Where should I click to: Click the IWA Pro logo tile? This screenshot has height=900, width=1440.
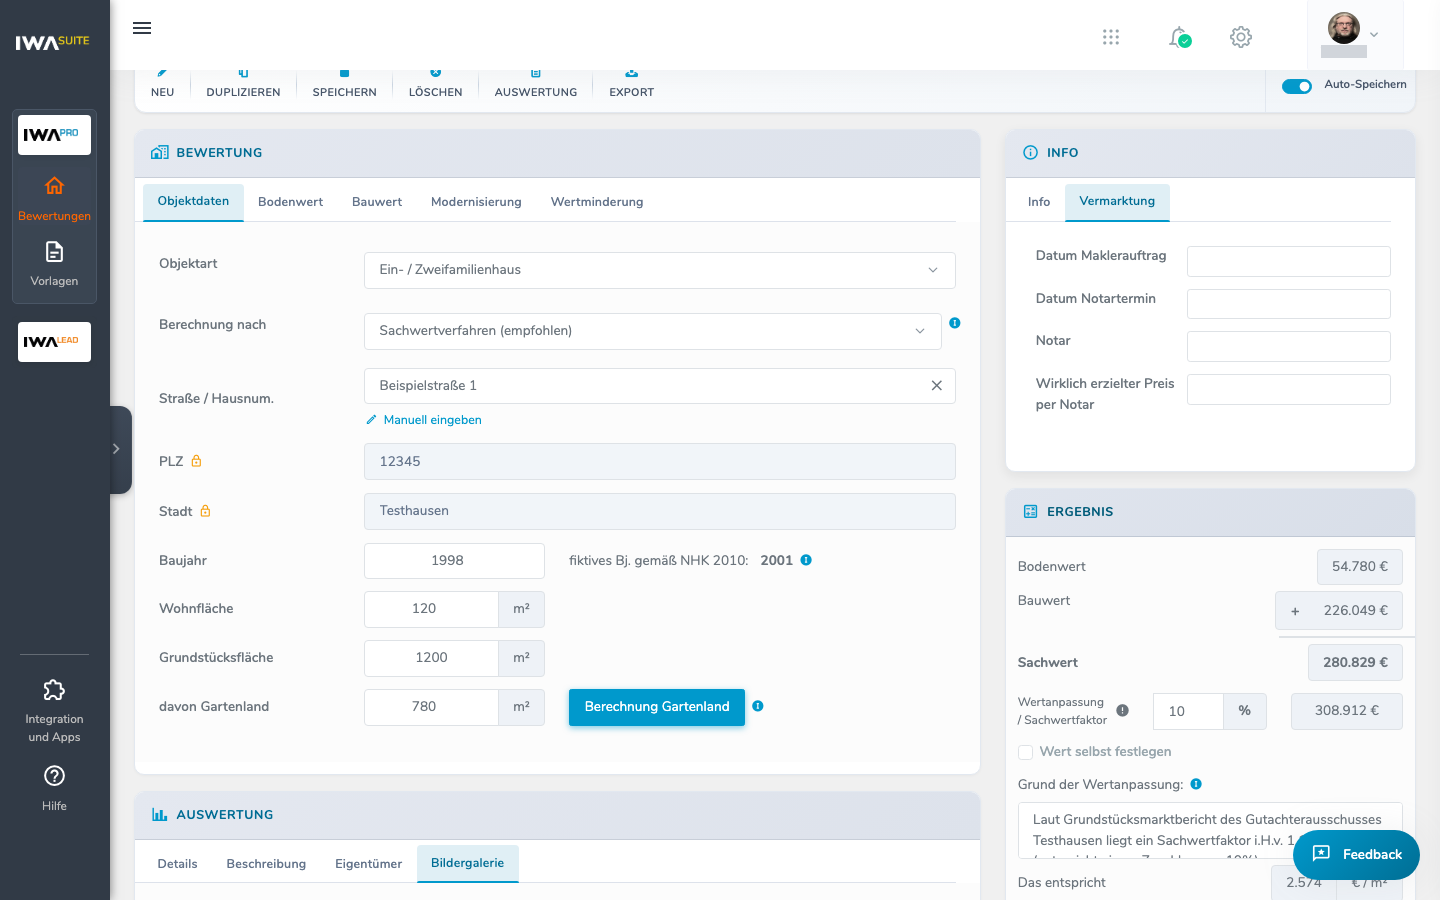tap(54, 135)
